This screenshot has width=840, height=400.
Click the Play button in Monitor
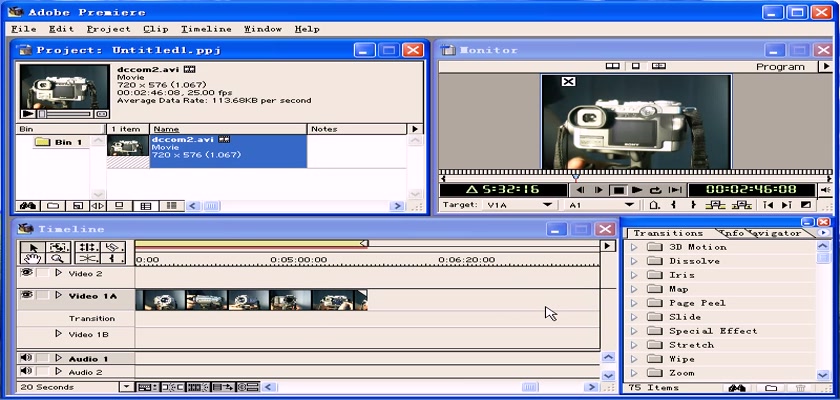637,190
